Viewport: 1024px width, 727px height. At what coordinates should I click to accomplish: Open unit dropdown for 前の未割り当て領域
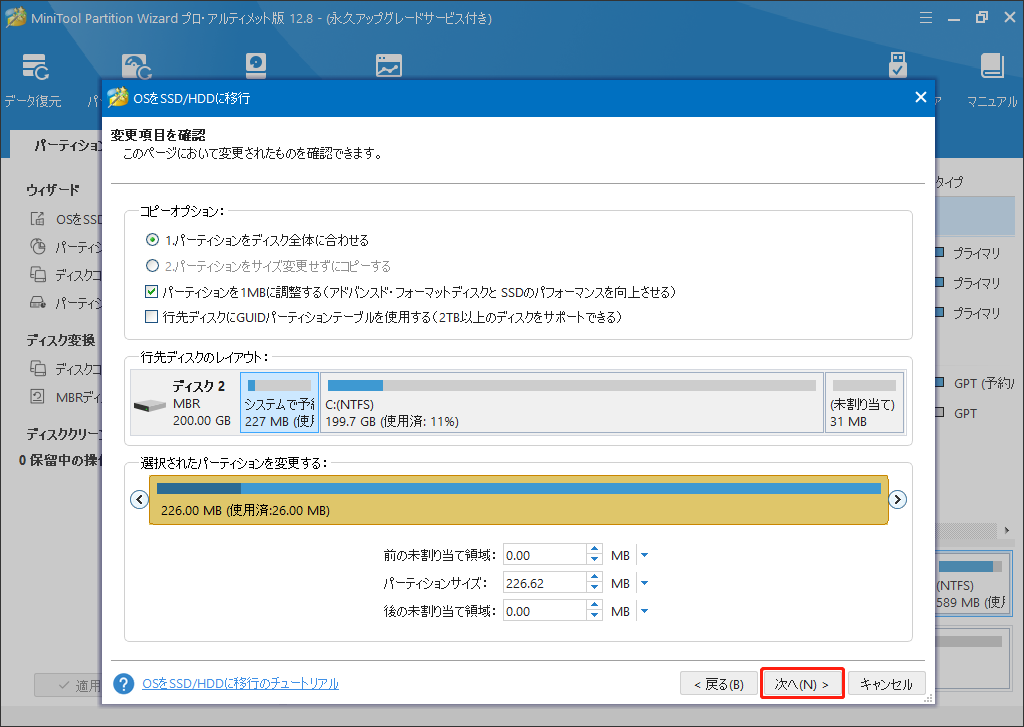644,555
